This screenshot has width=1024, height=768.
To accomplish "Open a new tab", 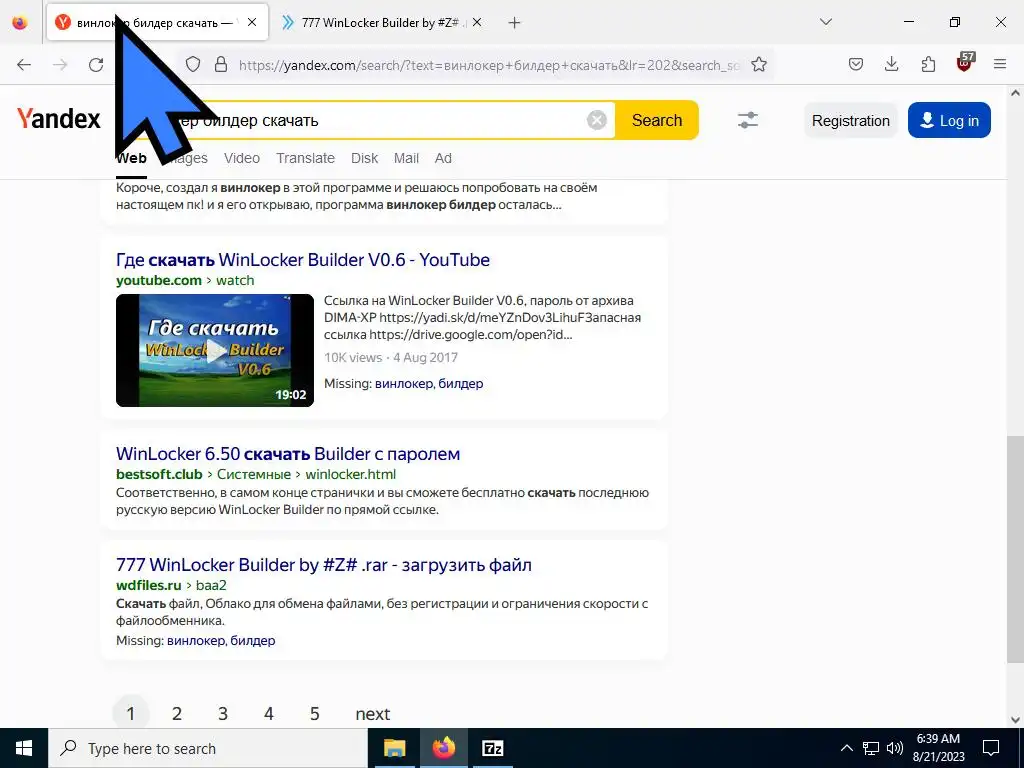I will pyautogui.click(x=515, y=23).
